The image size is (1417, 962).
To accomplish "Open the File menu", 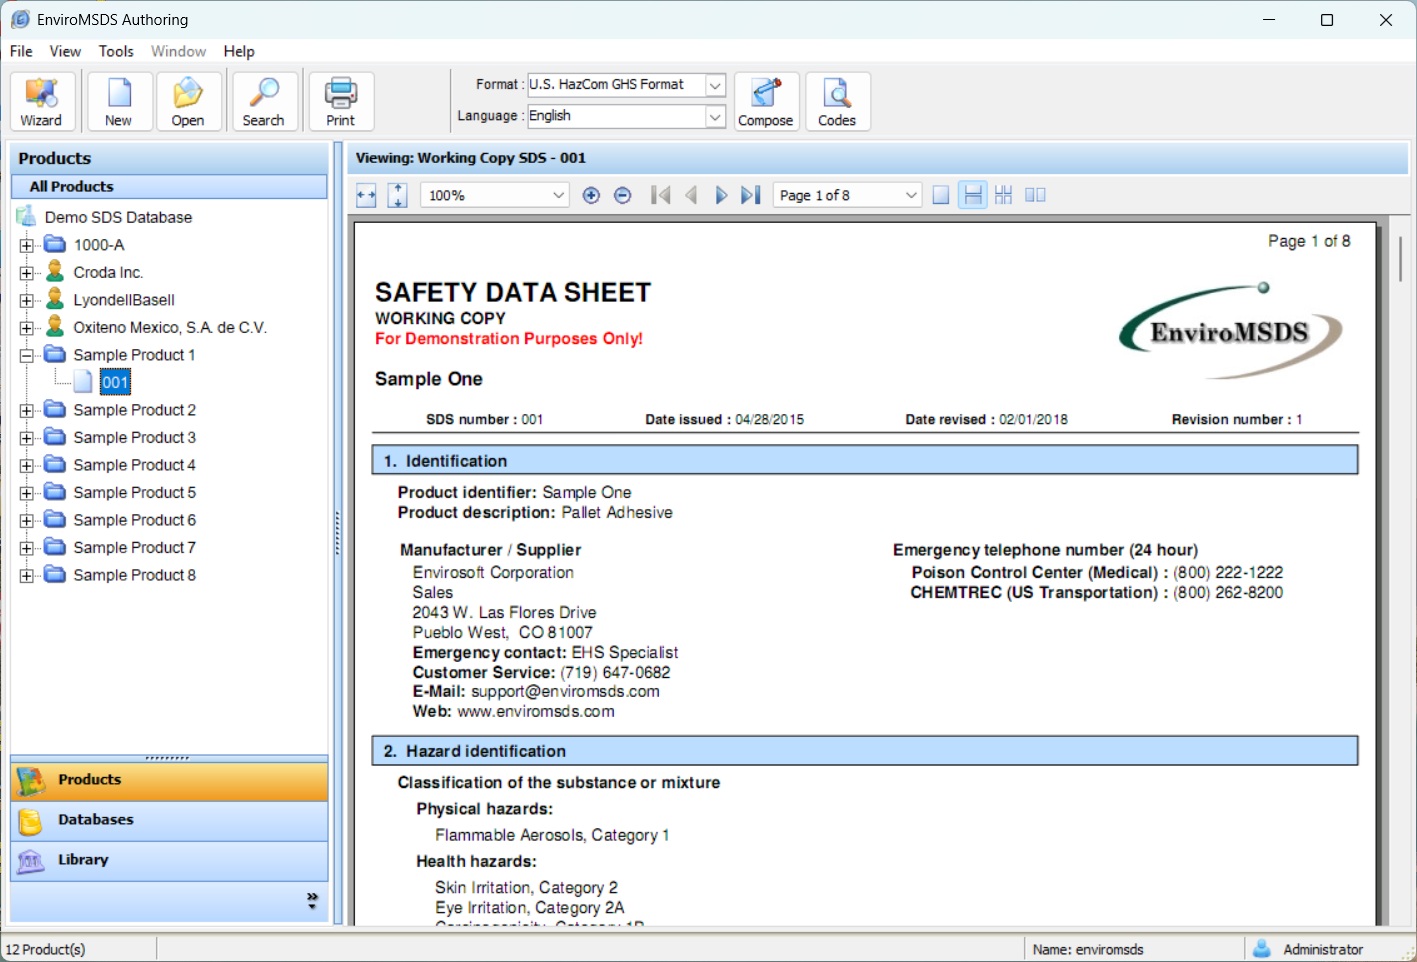I will coord(21,51).
